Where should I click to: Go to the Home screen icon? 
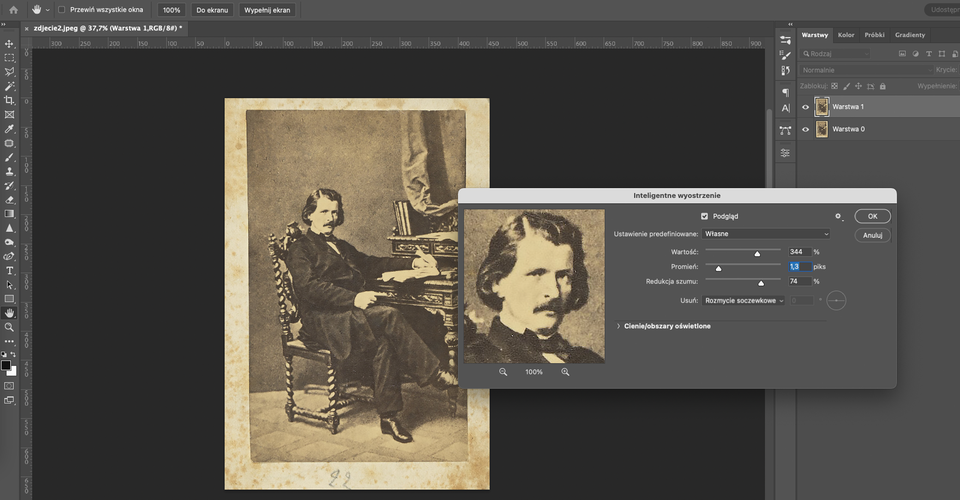pos(13,10)
